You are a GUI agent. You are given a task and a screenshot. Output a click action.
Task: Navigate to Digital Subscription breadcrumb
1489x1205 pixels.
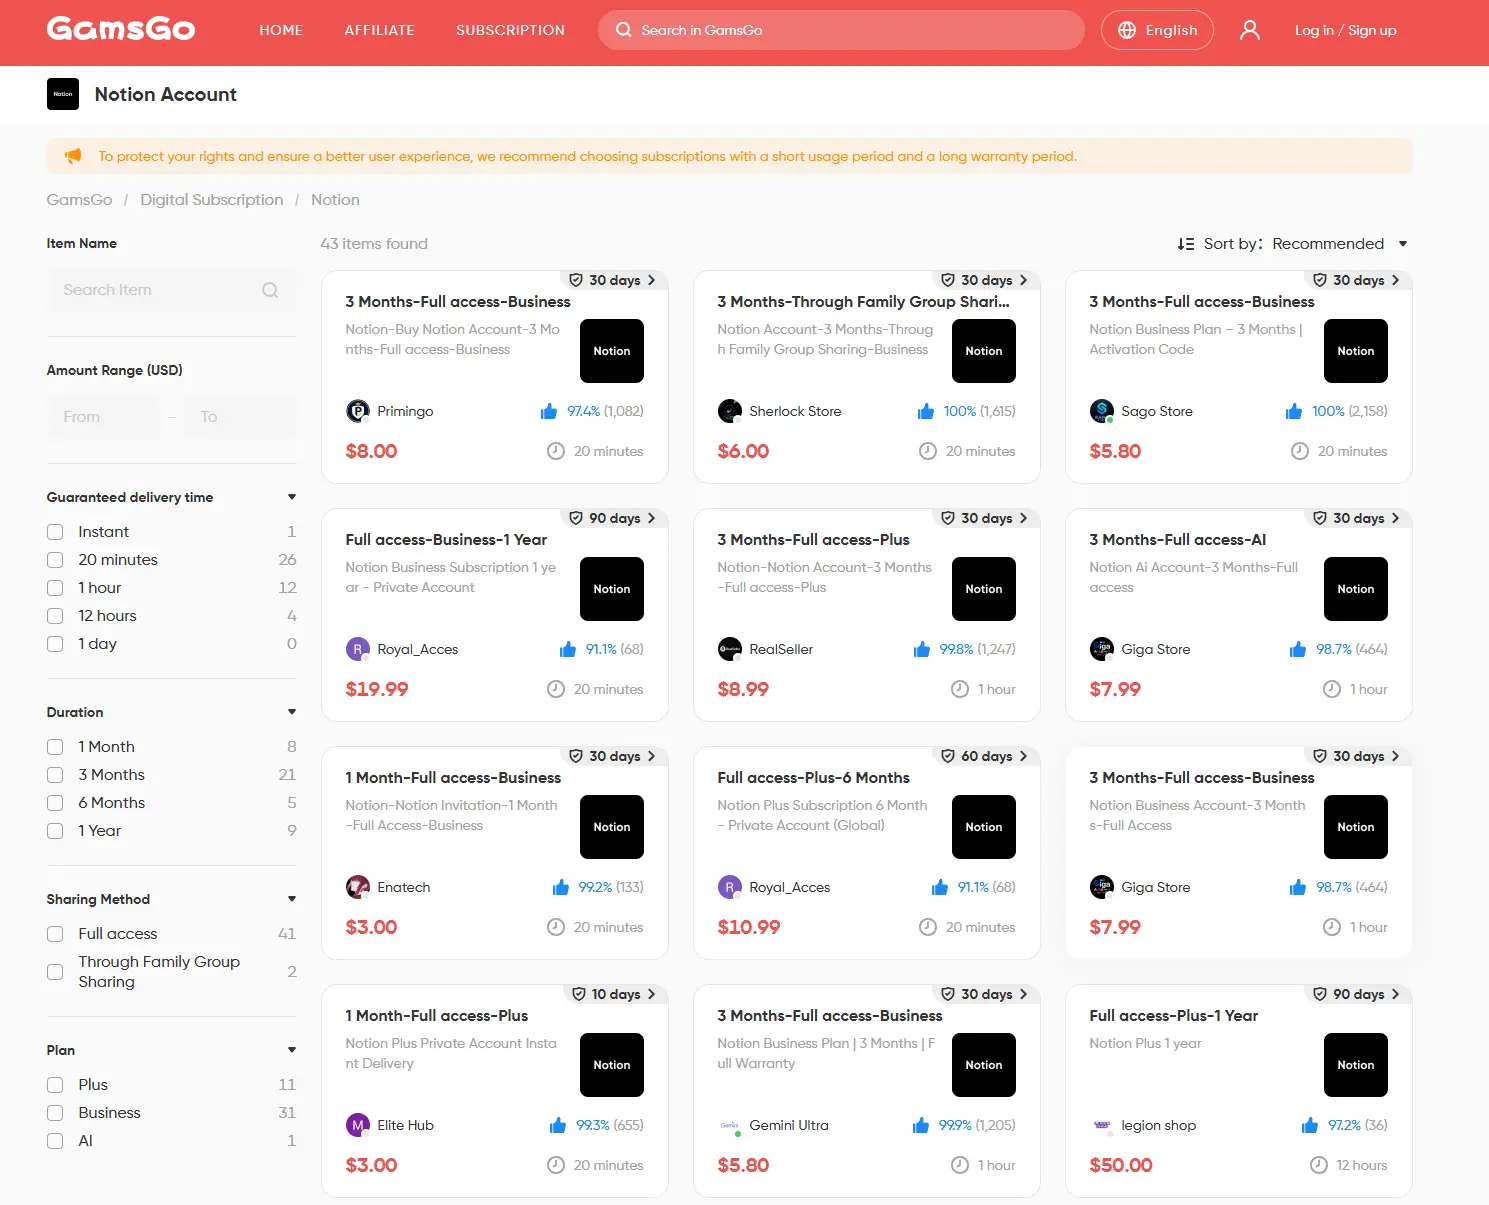[x=211, y=200]
